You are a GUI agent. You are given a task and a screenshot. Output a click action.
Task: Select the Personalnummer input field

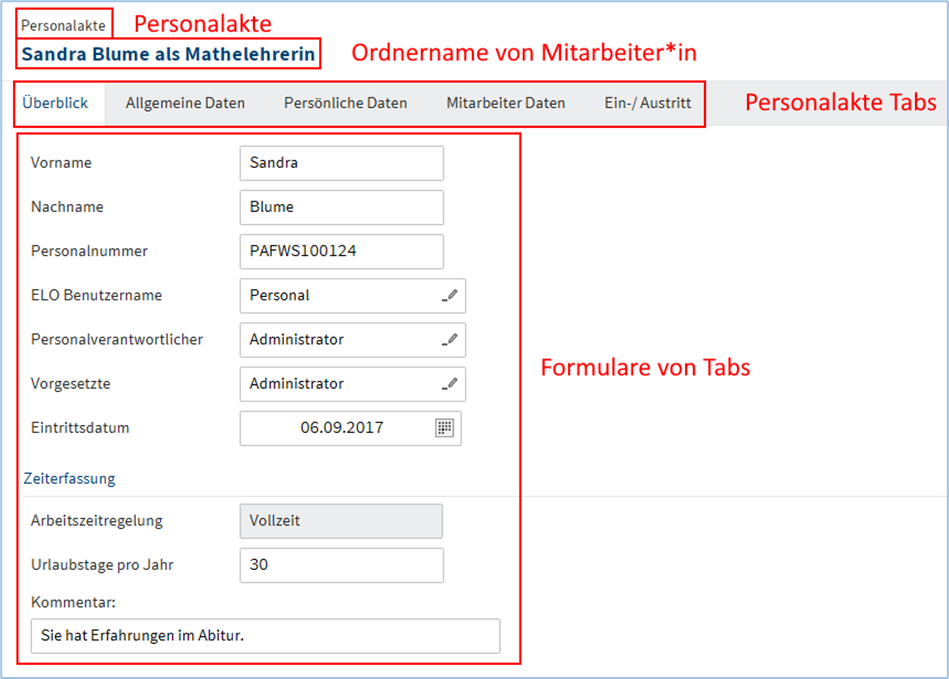tap(341, 252)
